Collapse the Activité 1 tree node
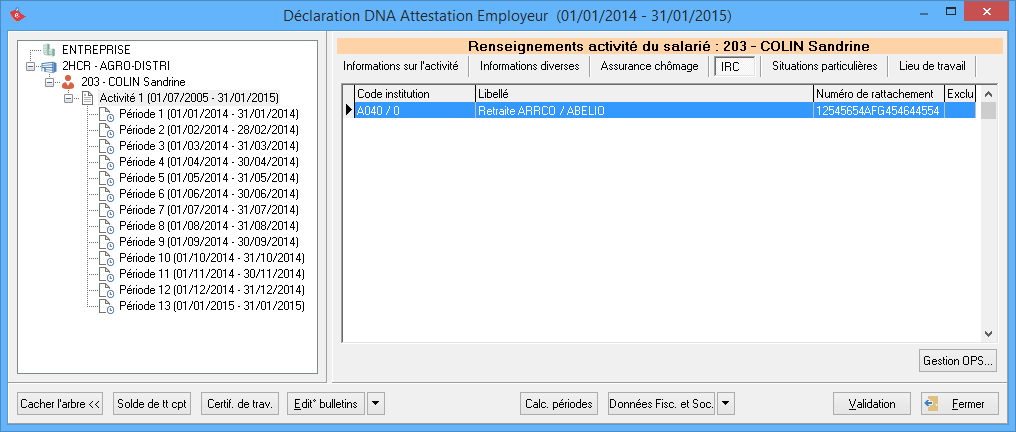The height and width of the screenshot is (432, 1016). (68, 98)
